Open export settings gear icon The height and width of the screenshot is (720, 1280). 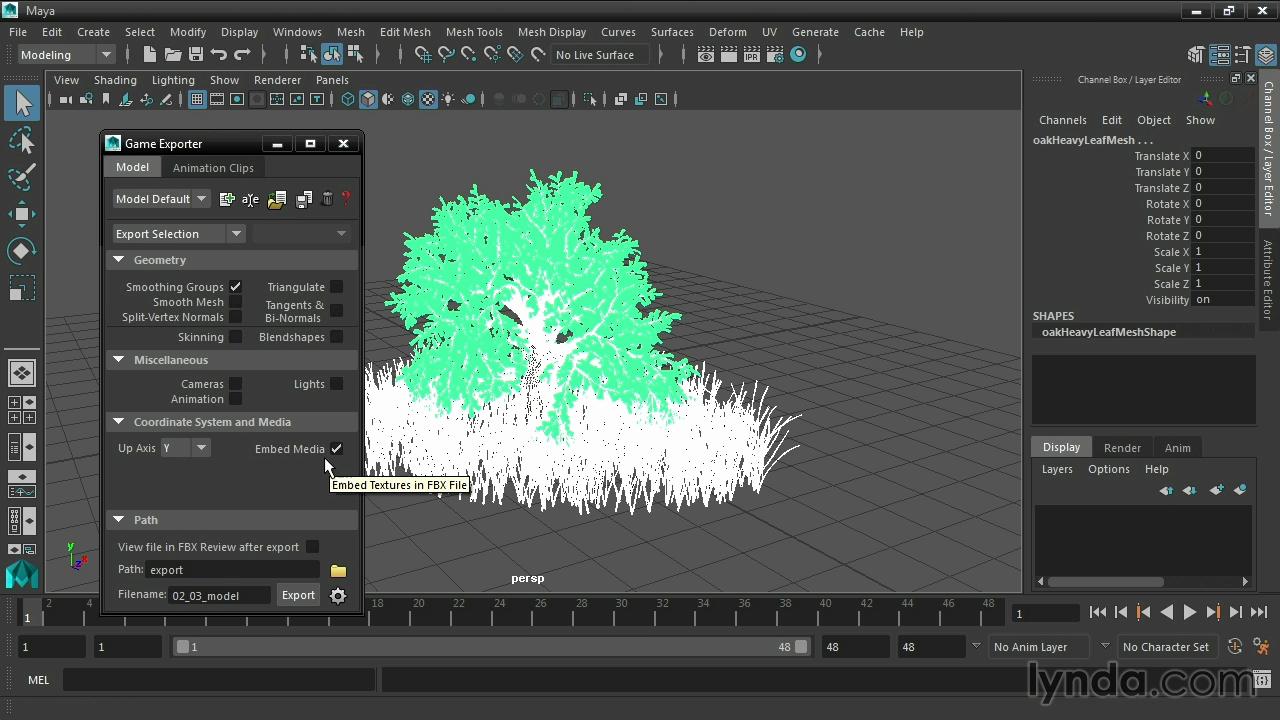[338, 596]
